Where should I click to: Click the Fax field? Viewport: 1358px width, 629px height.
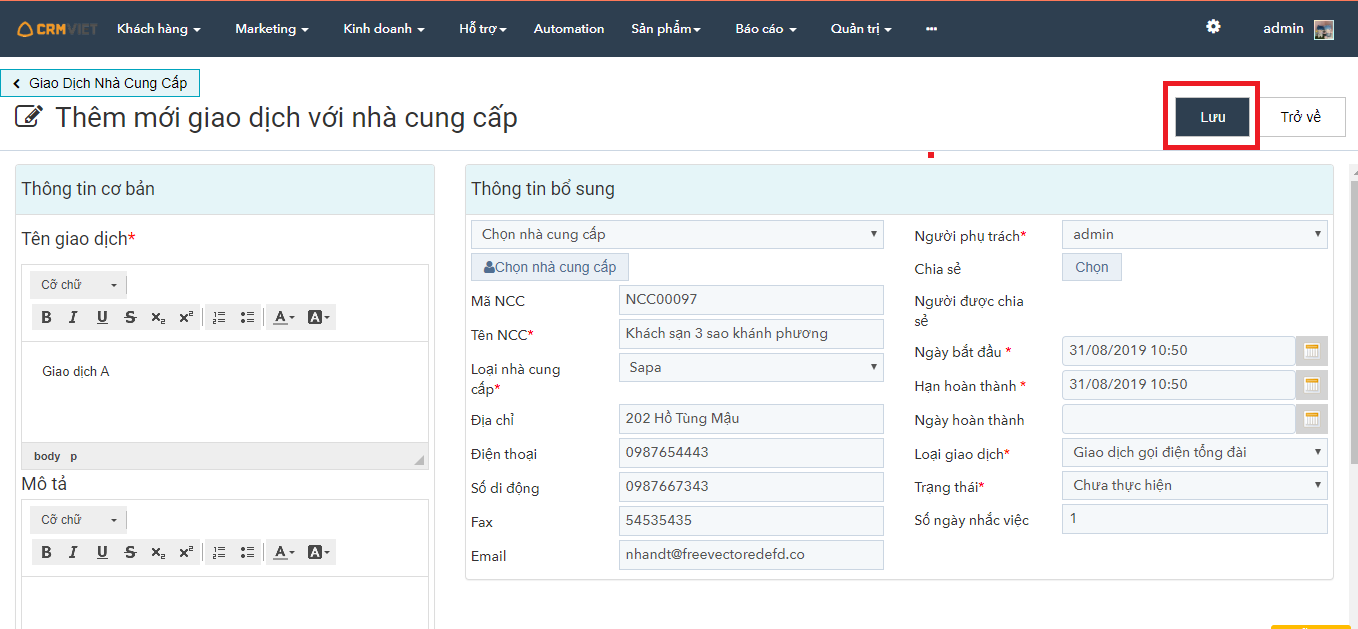(x=751, y=521)
